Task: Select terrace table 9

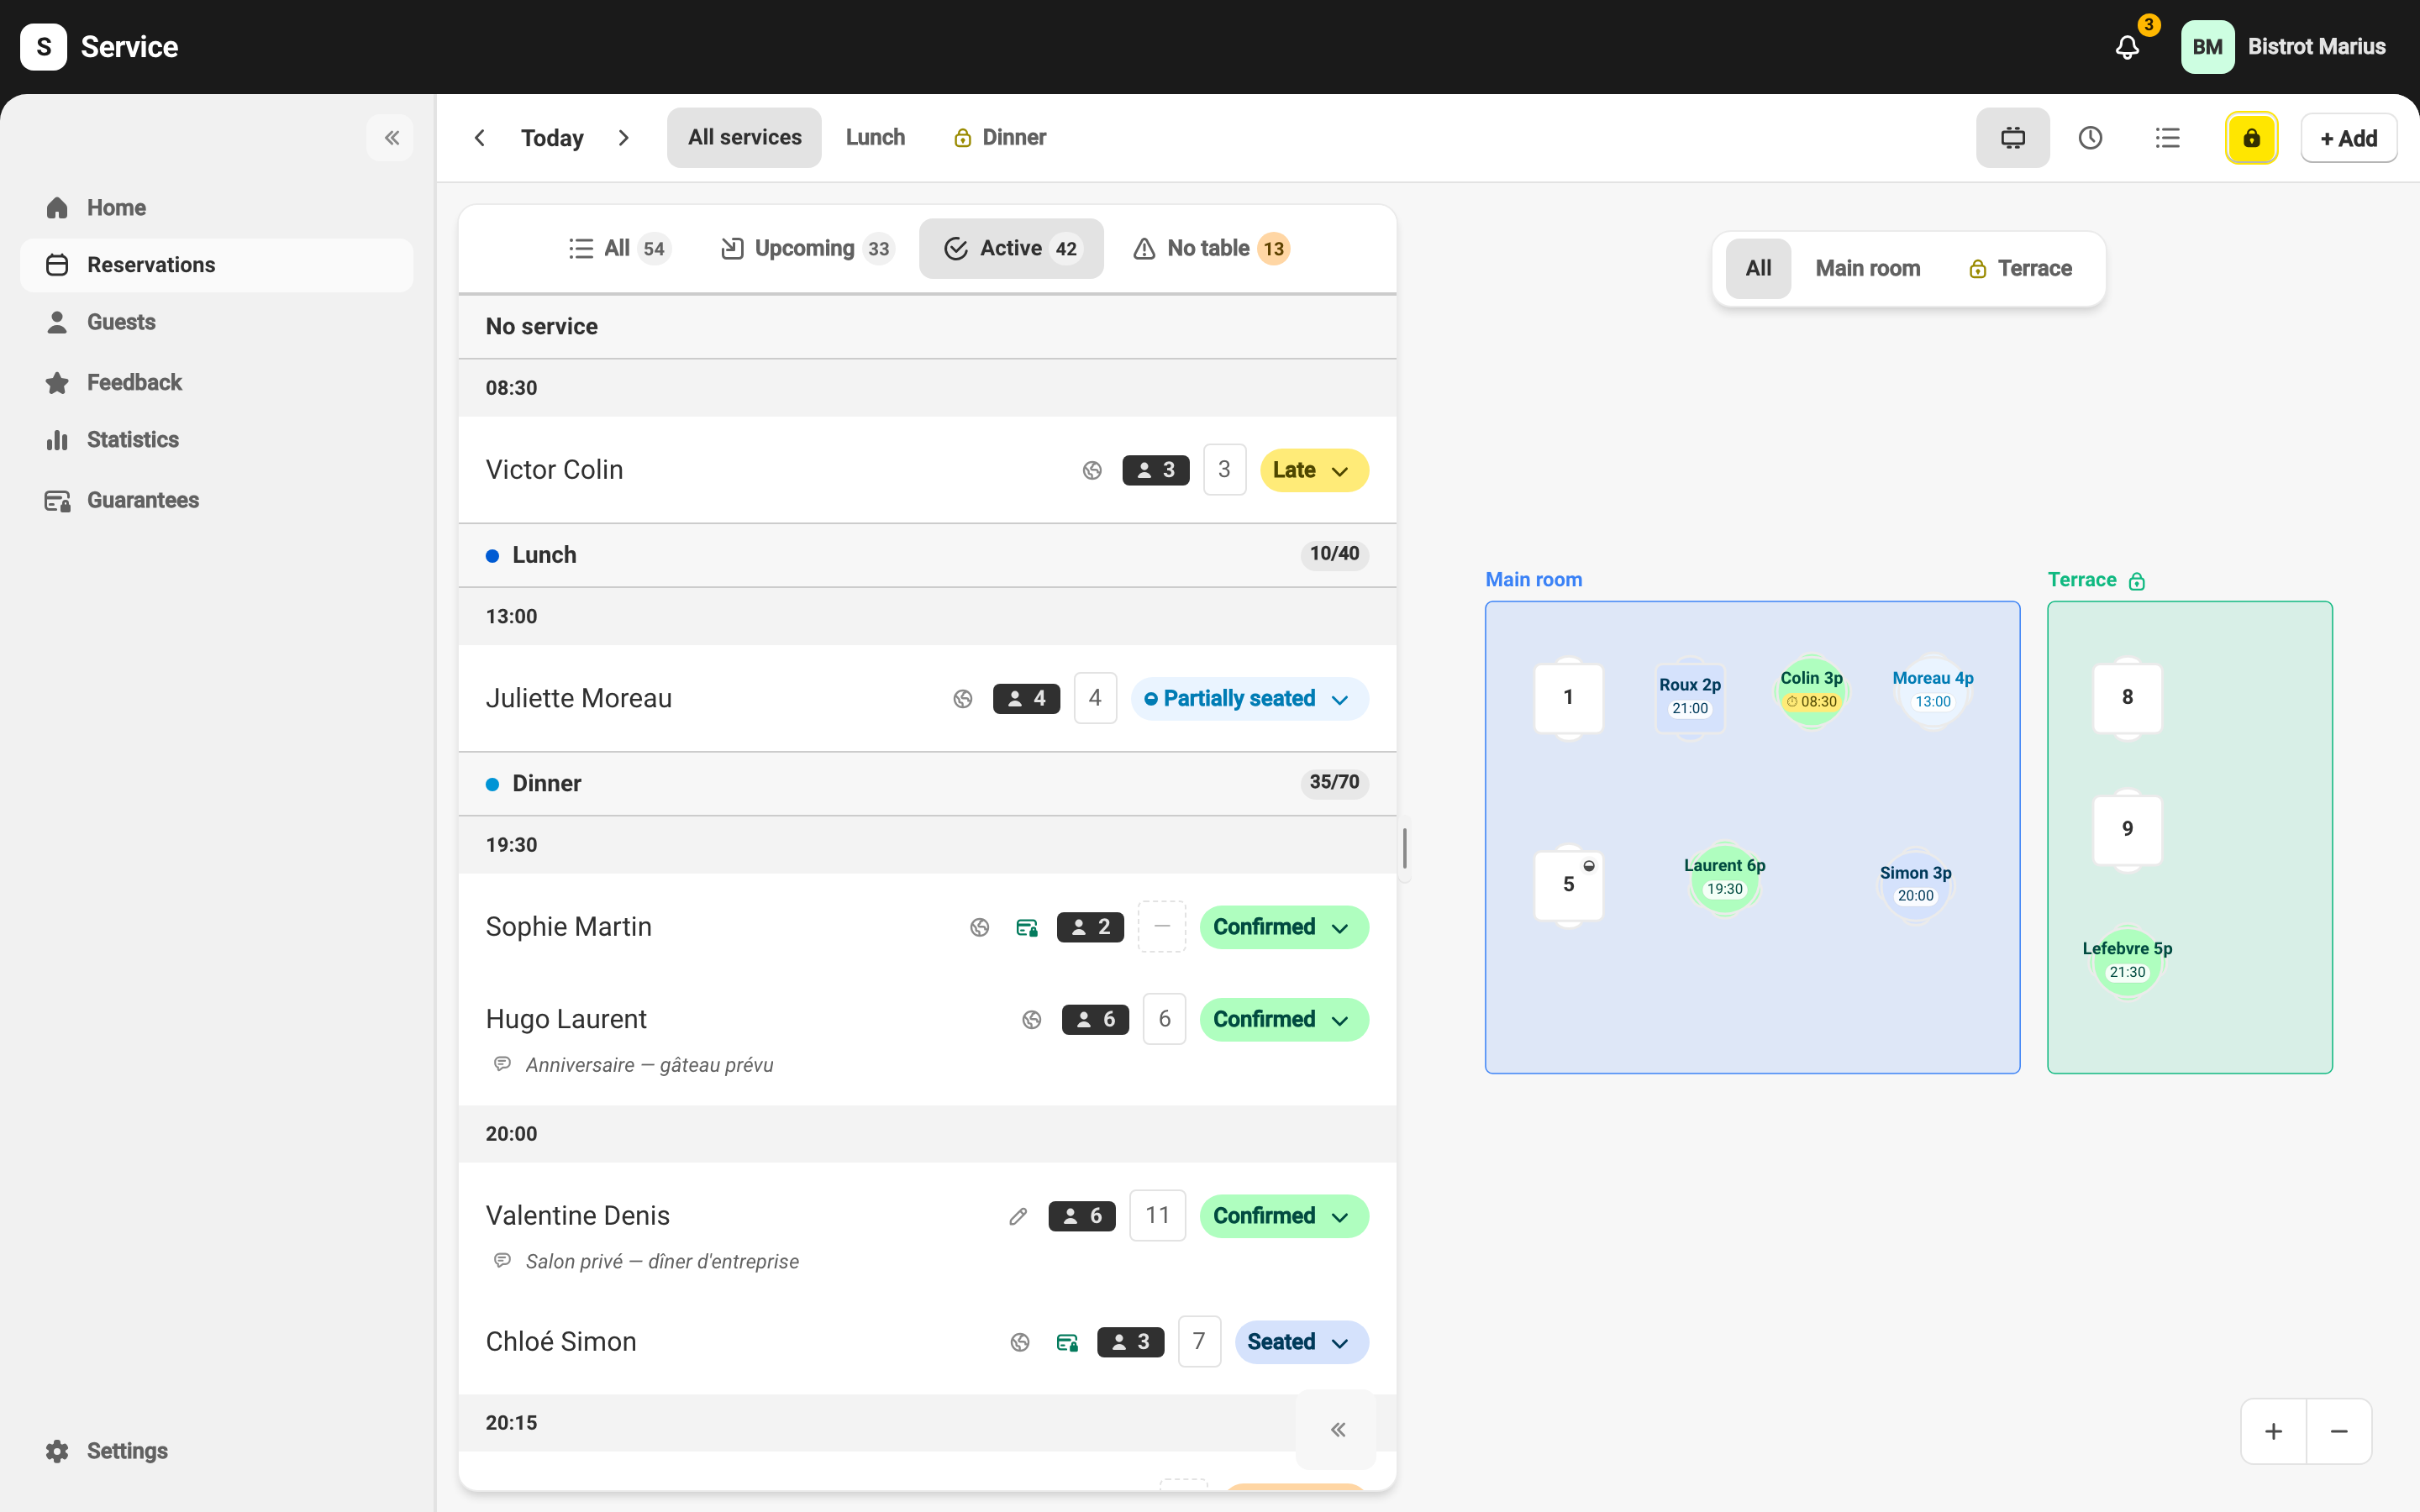Action: click(2127, 829)
